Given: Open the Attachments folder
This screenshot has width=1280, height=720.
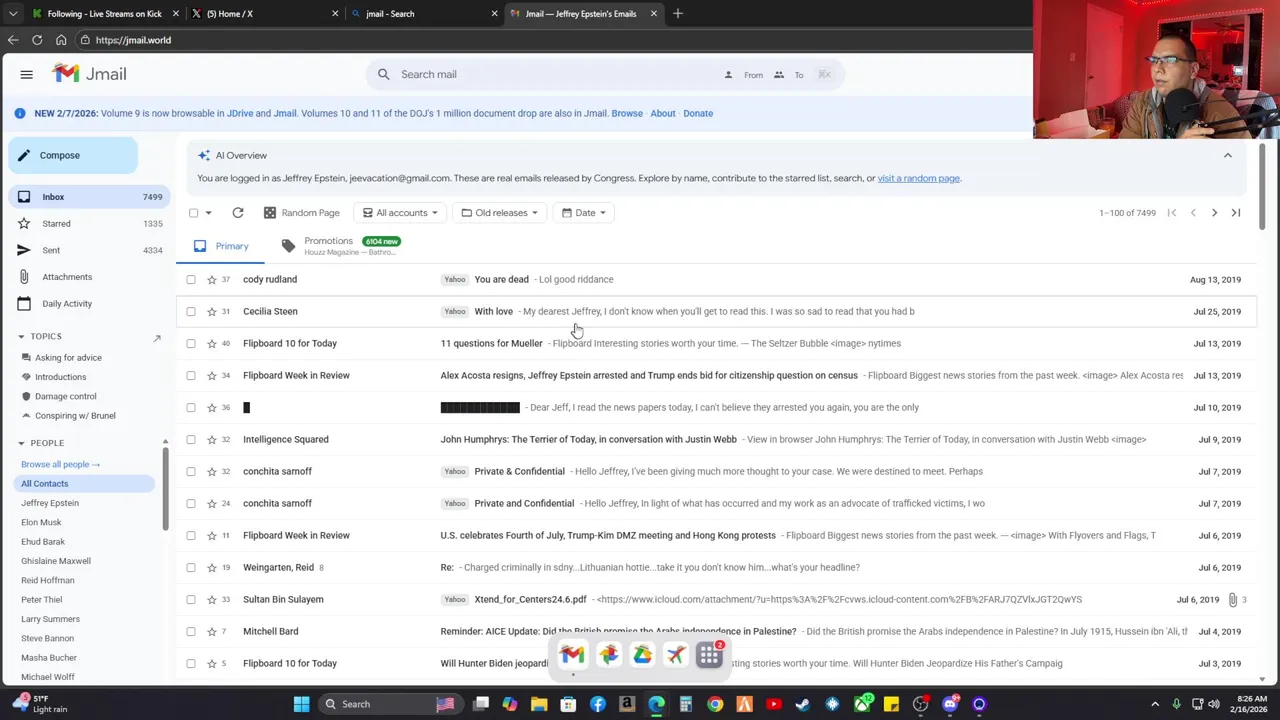Looking at the screenshot, I should click(88, 277).
